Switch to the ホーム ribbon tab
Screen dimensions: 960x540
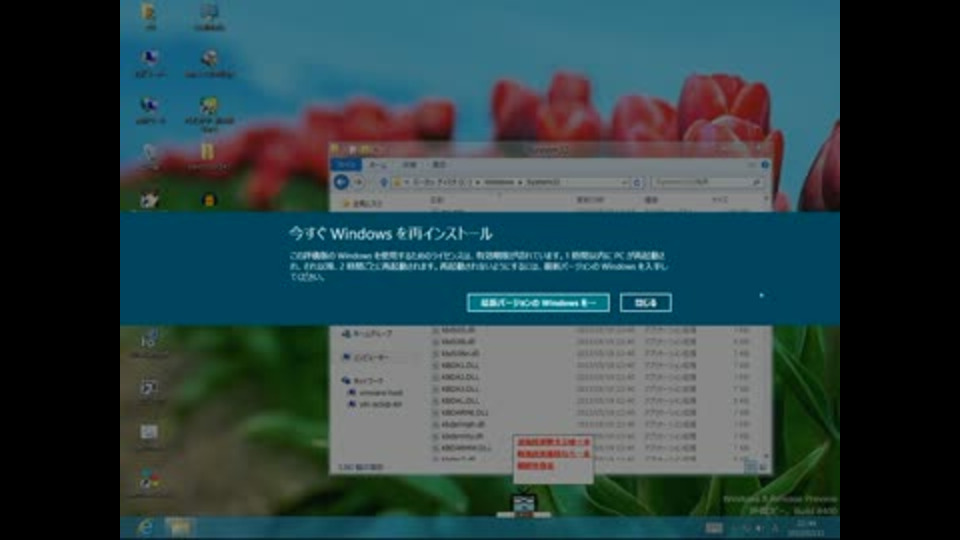point(378,165)
